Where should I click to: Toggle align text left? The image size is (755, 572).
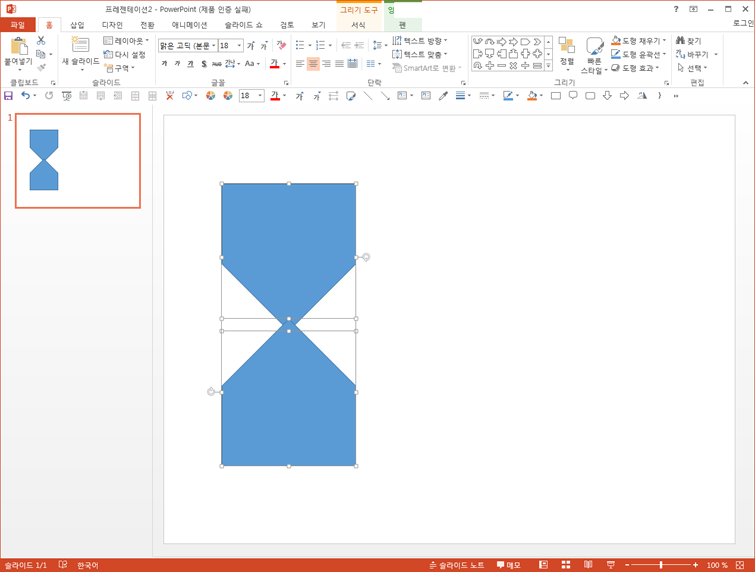pos(300,64)
